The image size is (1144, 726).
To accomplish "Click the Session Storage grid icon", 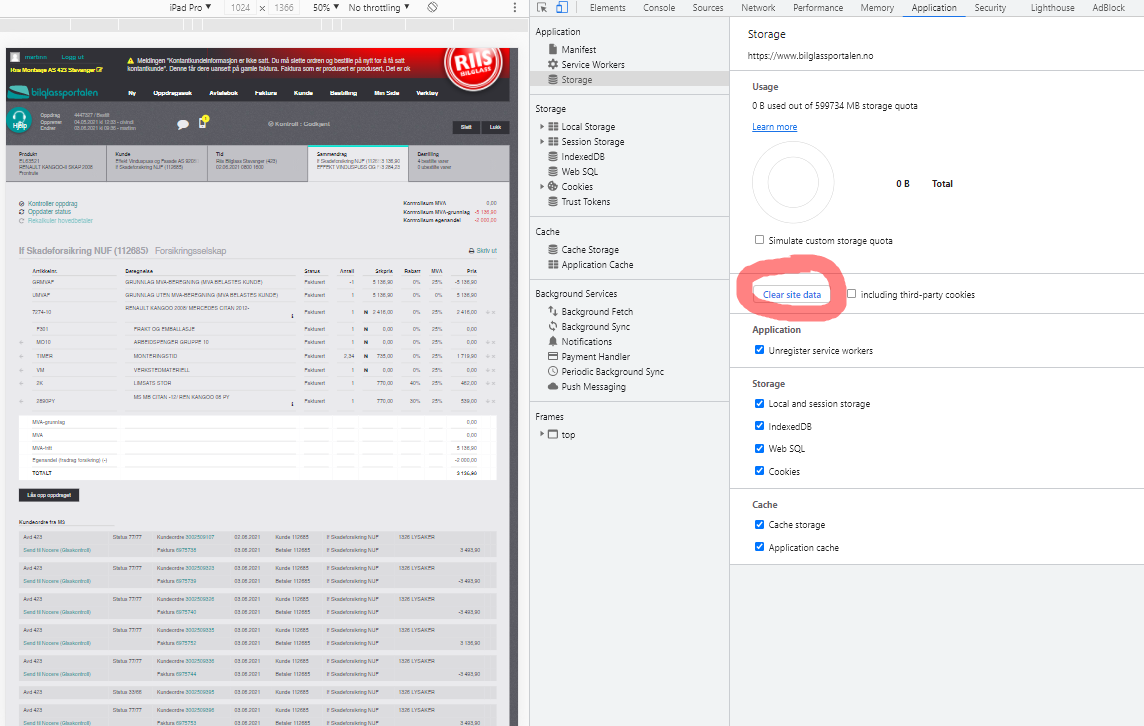I will coord(553,142).
